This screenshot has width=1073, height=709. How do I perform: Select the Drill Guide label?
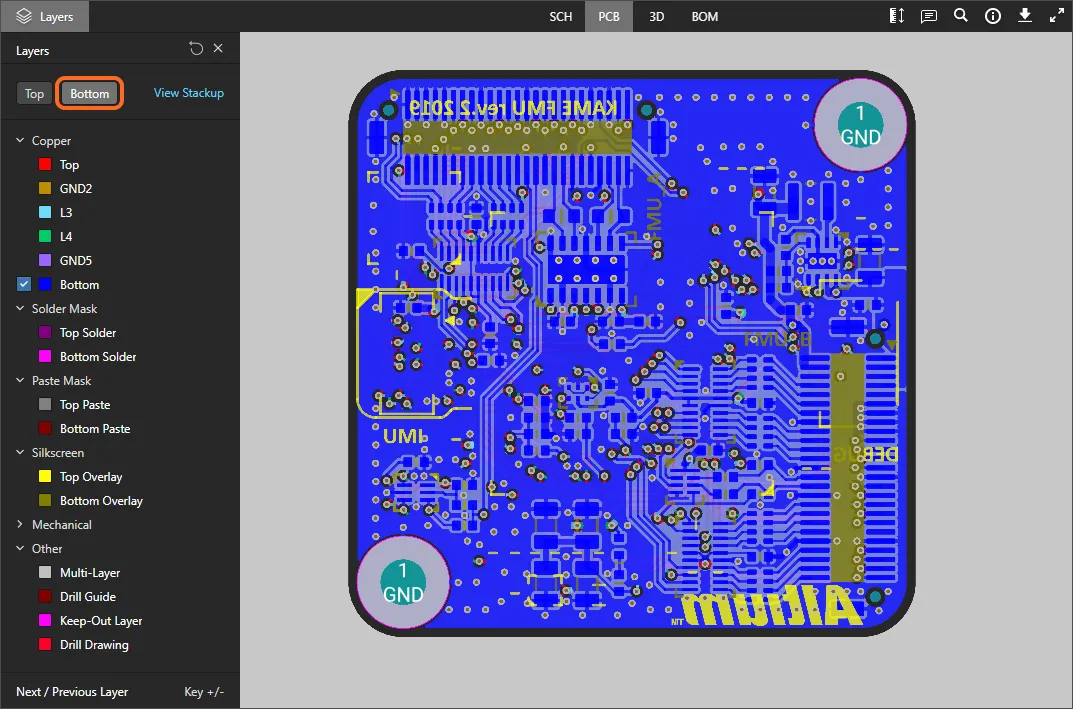click(88, 596)
